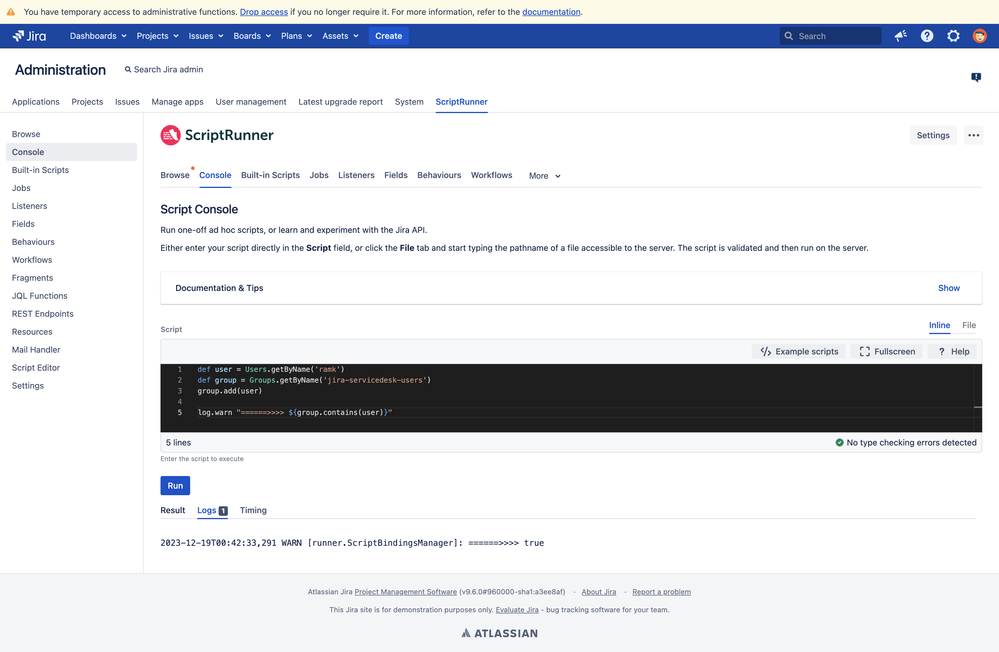The height and width of the screenshot is (652, 999).
Task: Expand the Projects dropdown in top nav
Action: 157,36
